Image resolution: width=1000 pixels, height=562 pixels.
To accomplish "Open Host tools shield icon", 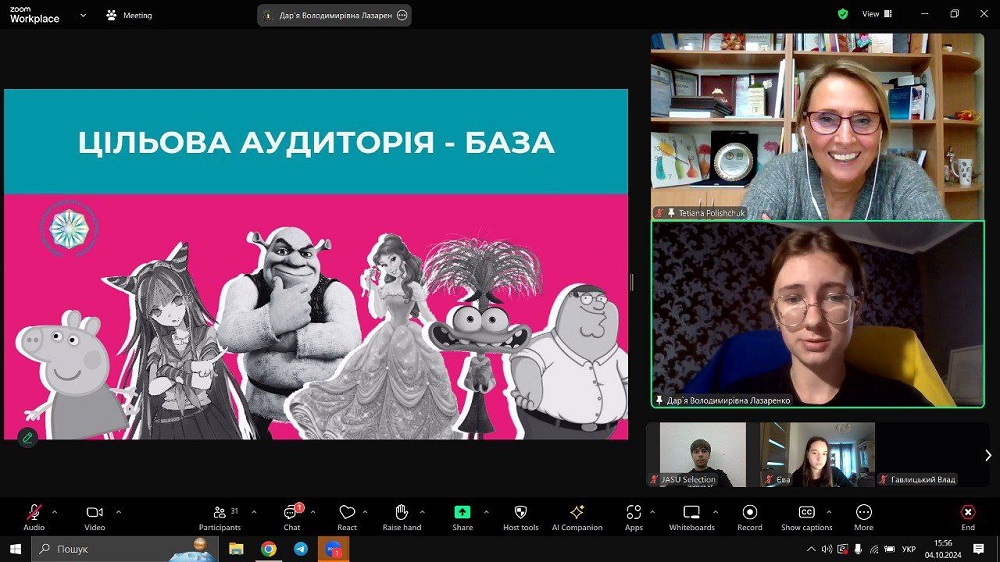I will click(x=520, y=512).
